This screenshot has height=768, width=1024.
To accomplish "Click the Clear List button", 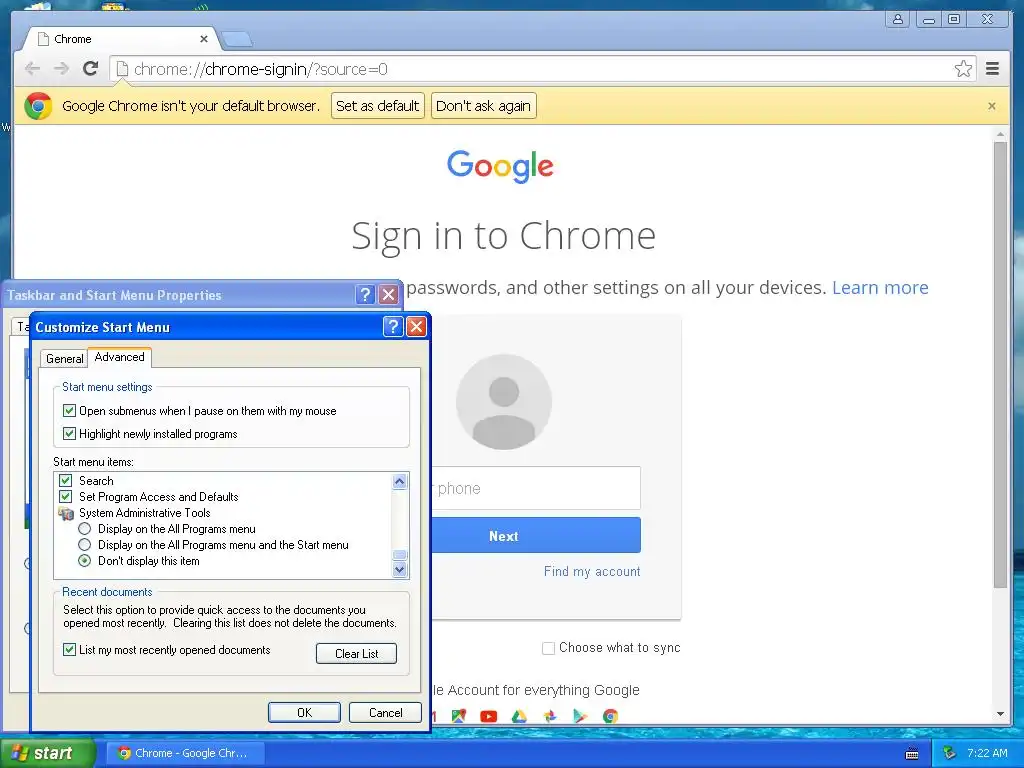I will (357, 654).
